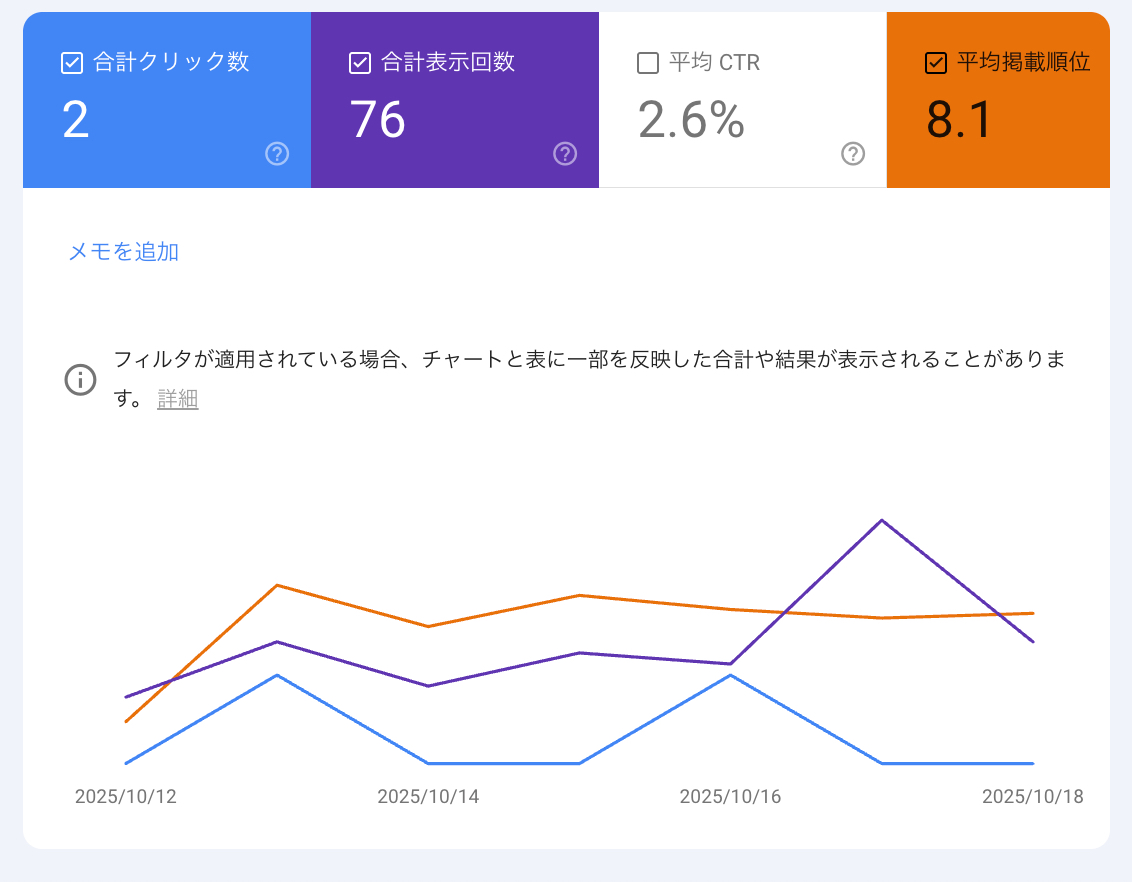The image size is (1132, 882).
Task: Click the 2025/10/14 date label
Action: pos(428,797)
